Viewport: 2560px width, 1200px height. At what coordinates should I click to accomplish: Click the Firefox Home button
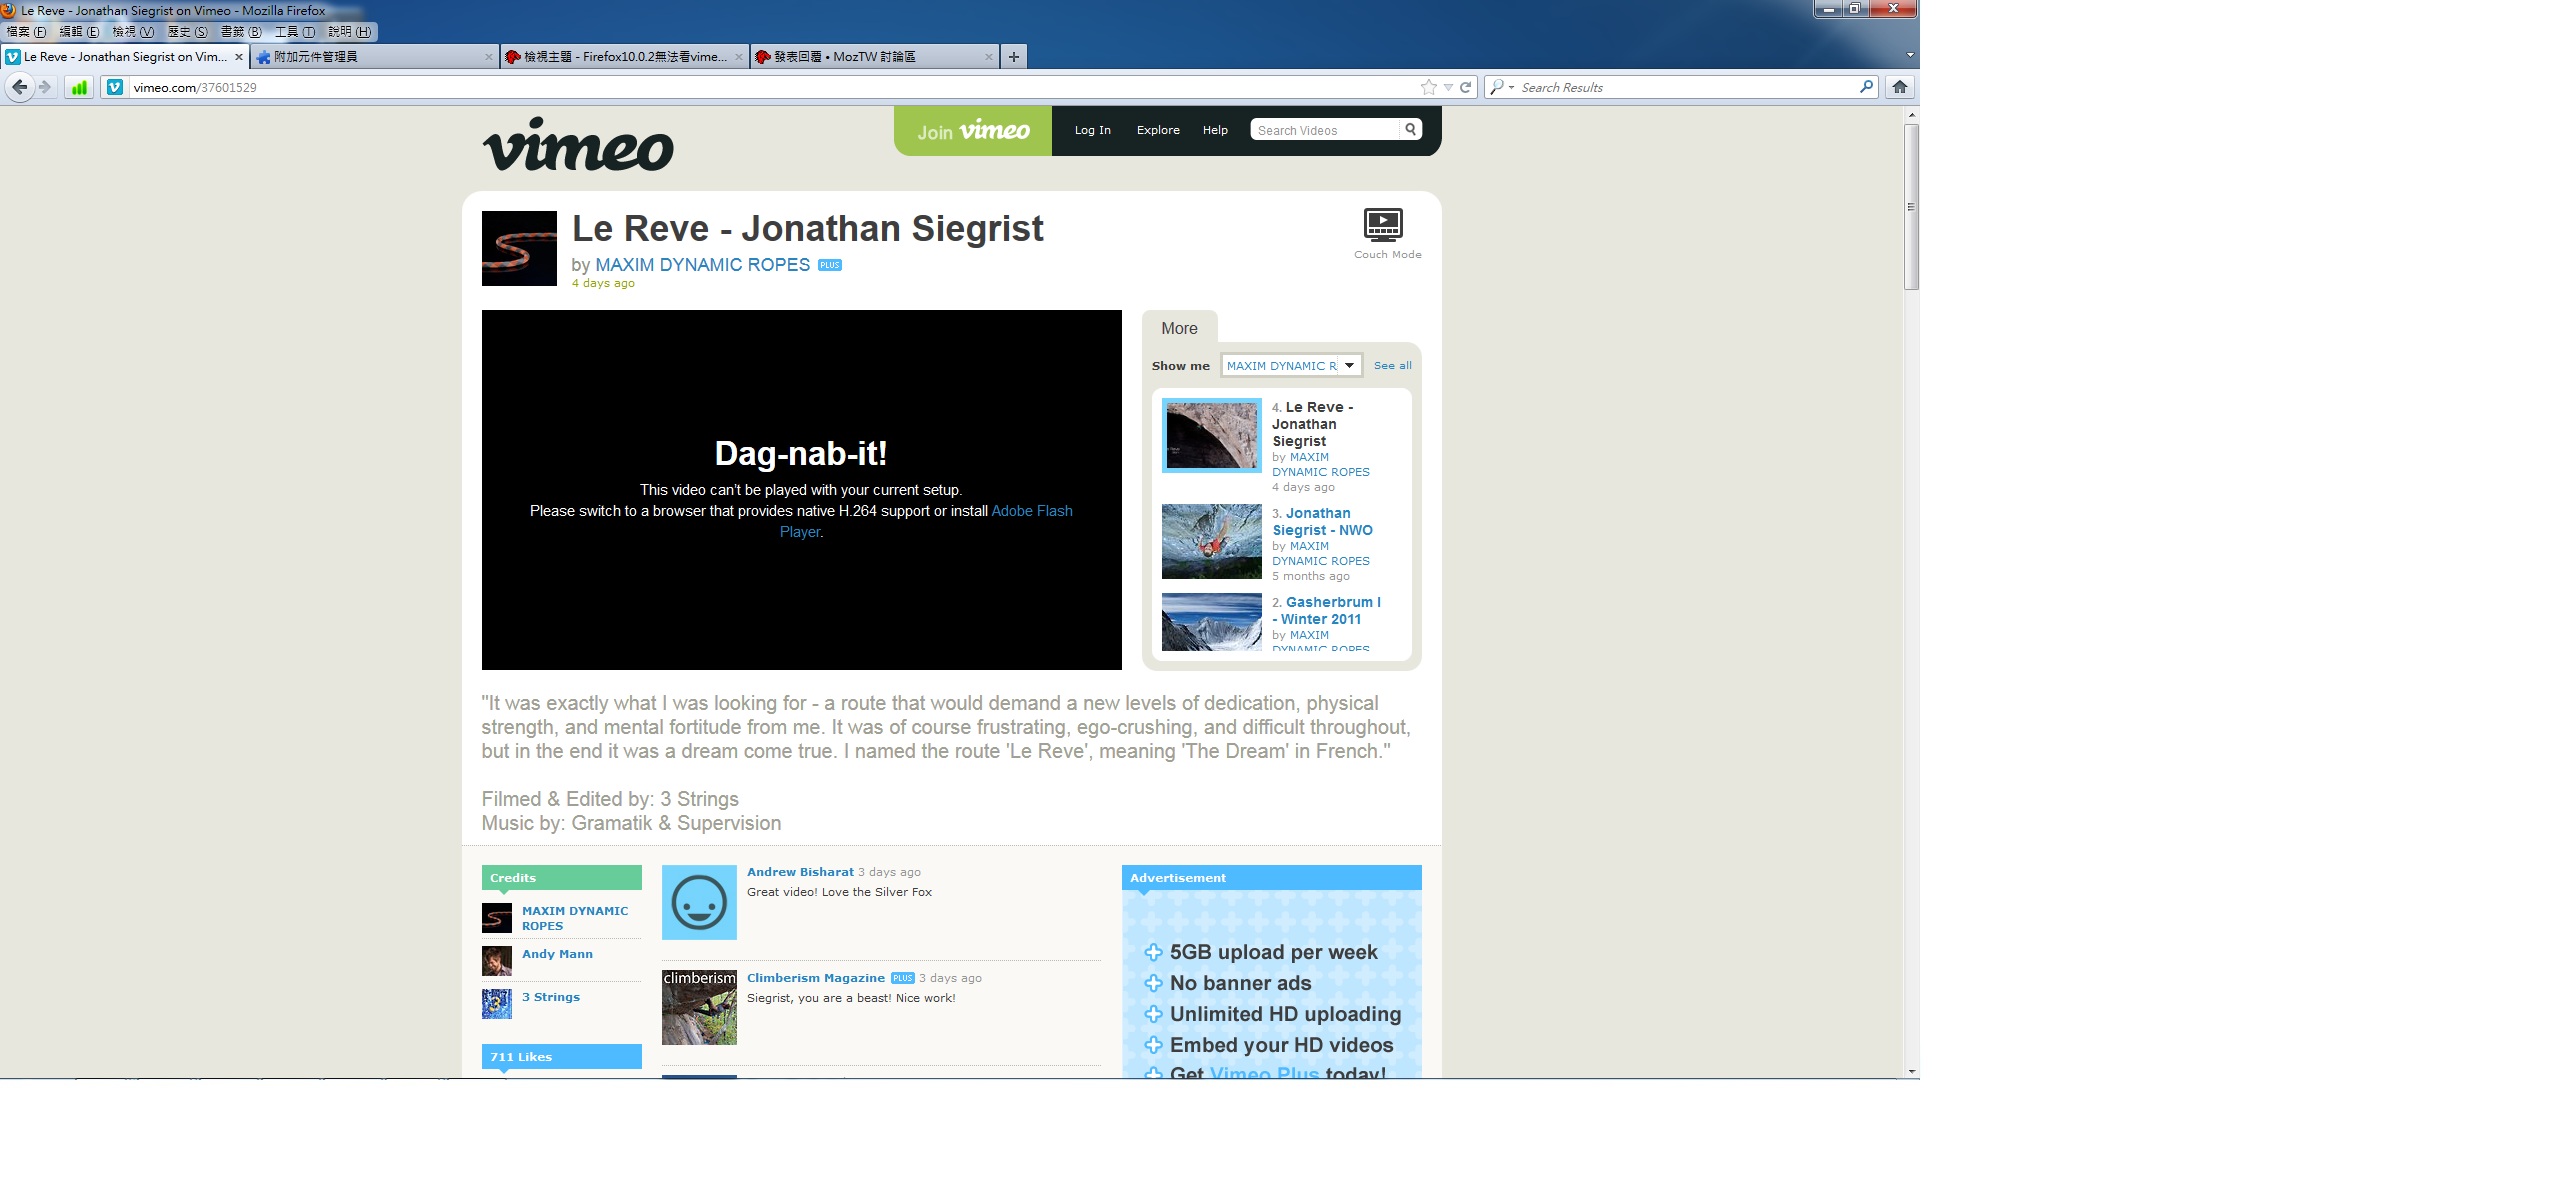pos(1899,87)
